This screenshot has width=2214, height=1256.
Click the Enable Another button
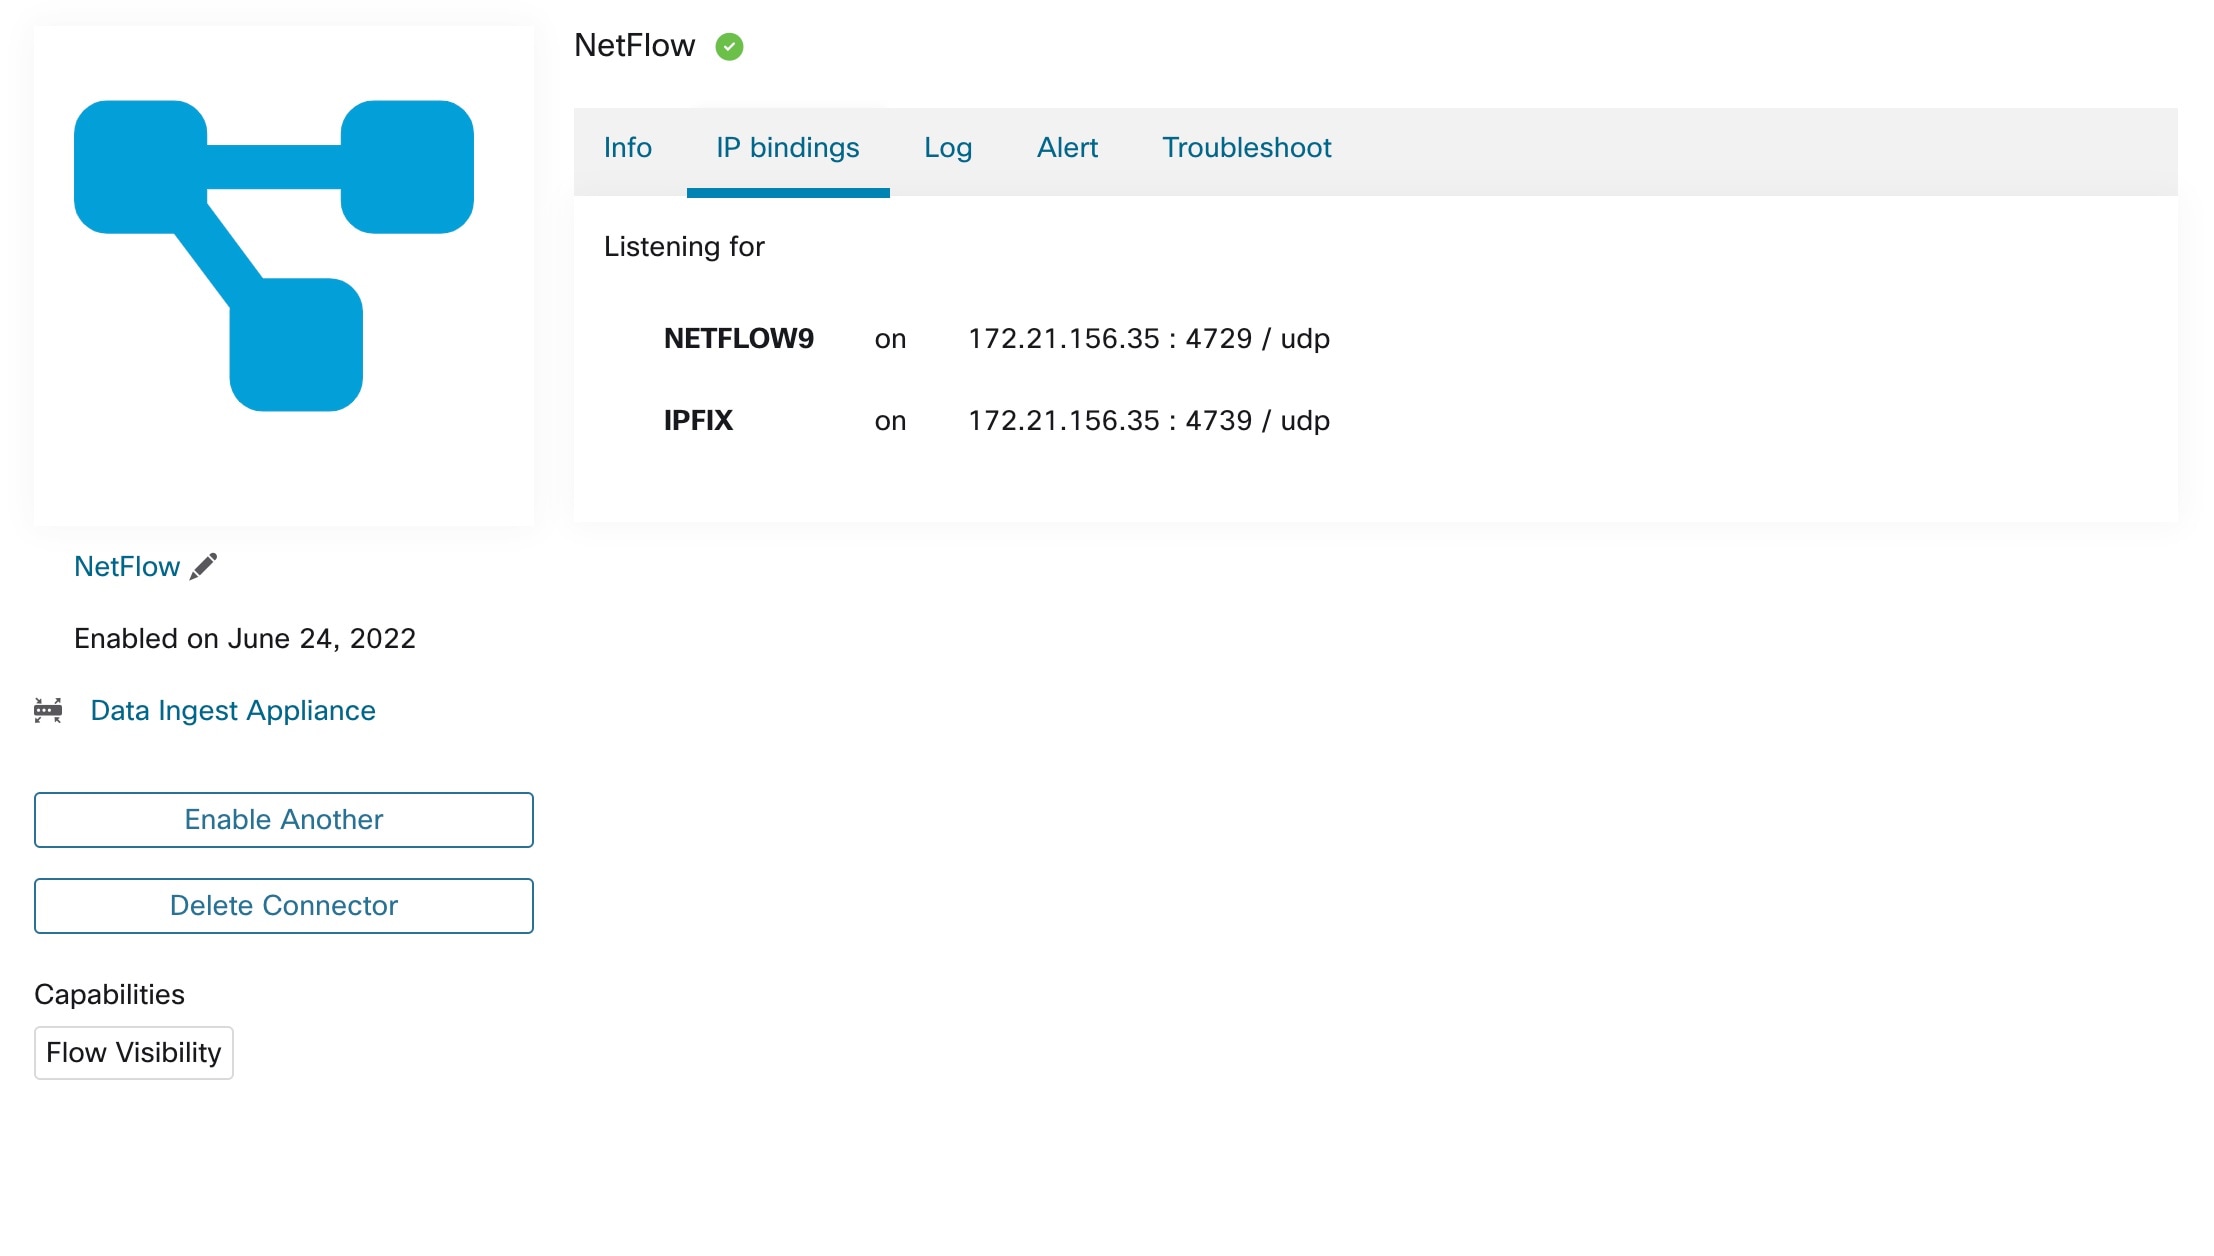pos(283,818)
